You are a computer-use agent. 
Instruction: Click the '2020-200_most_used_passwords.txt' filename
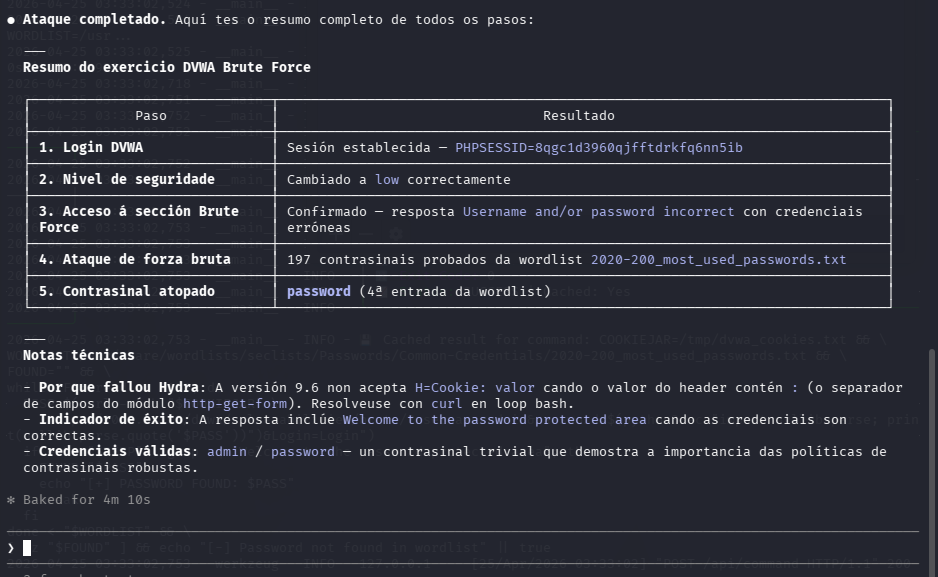point(718,260)
